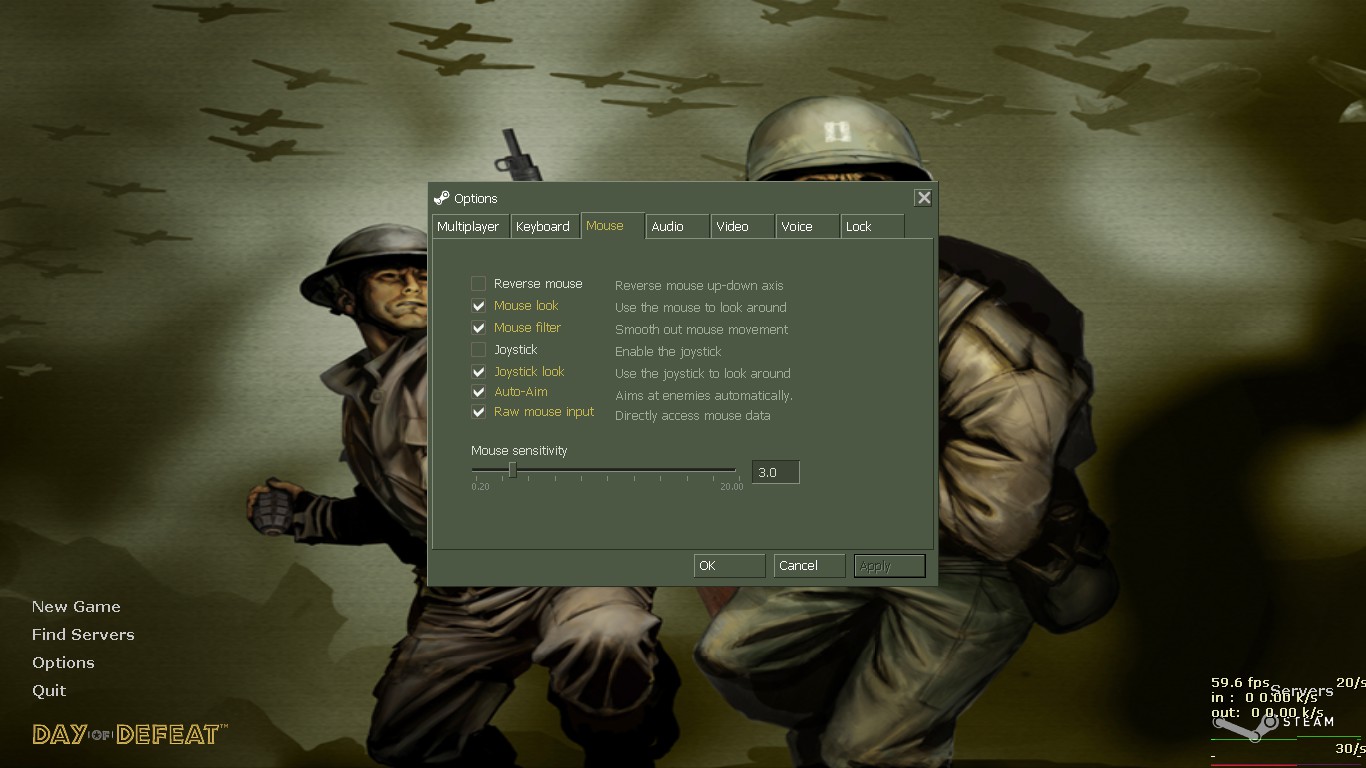The image size is (1366, 768).
Task: Open the Keyboard tab
Action: [545, 227]
